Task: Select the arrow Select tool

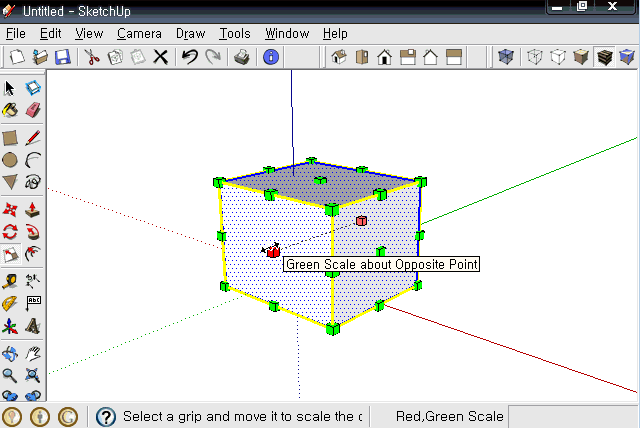Action: (x=10, y=88)
